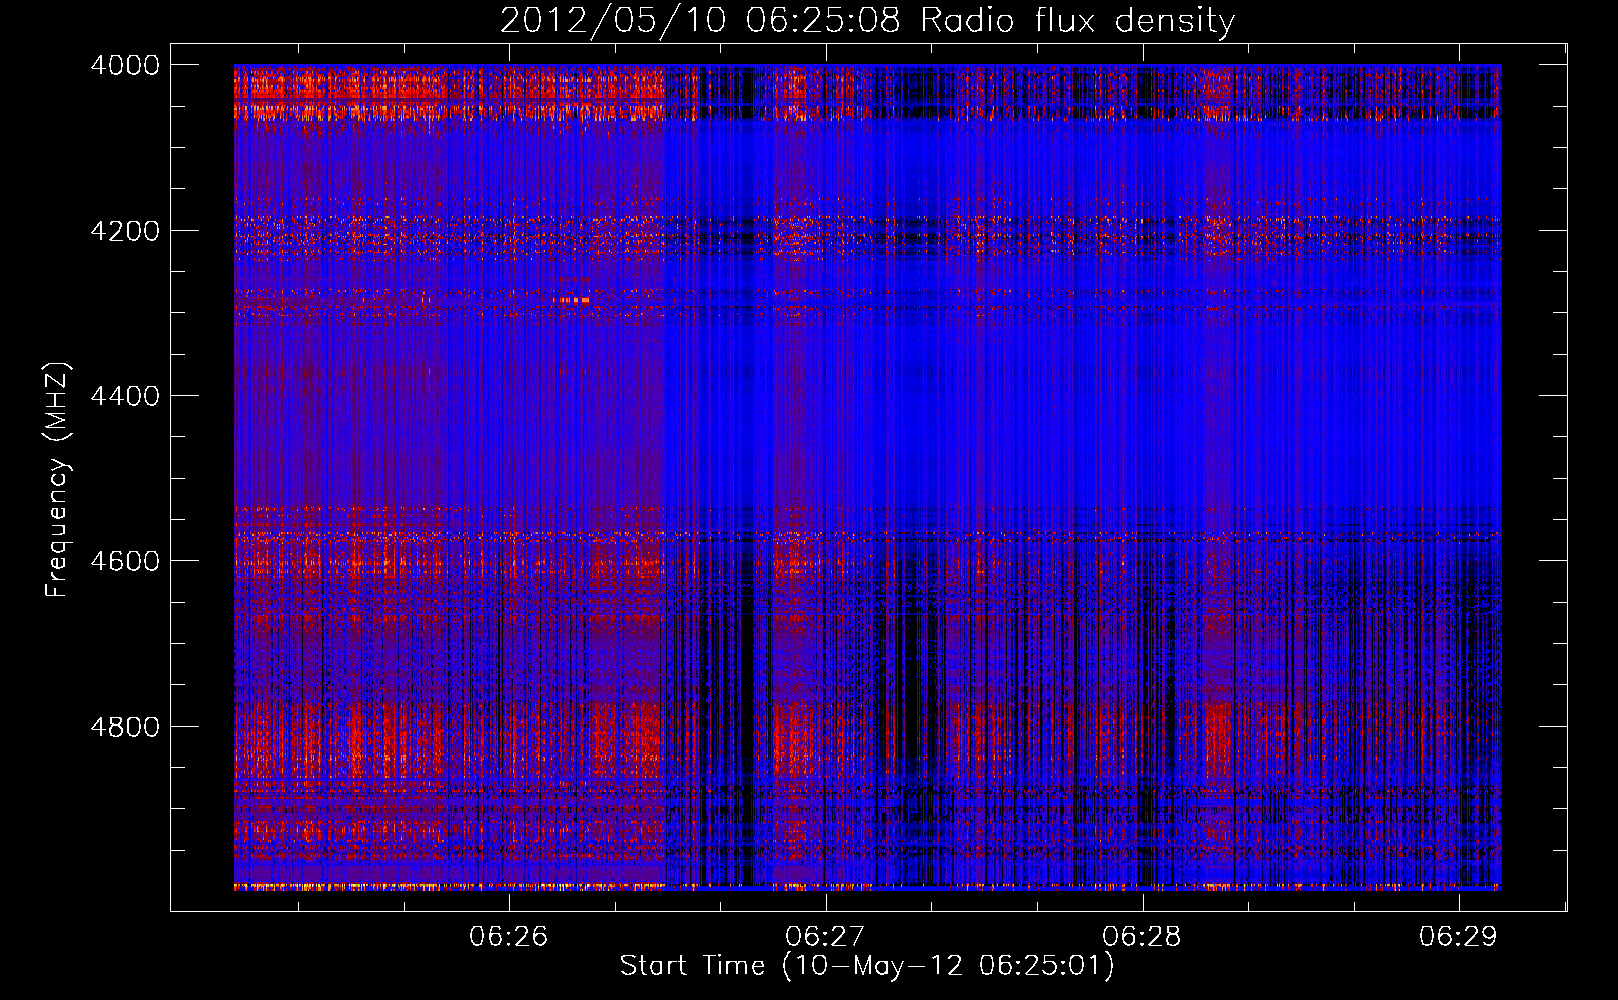Viewport: 1618px width, 1000px height.
Task: Click the 'Frequency (MHZ)' y-axis title
Action: [58, 480]
